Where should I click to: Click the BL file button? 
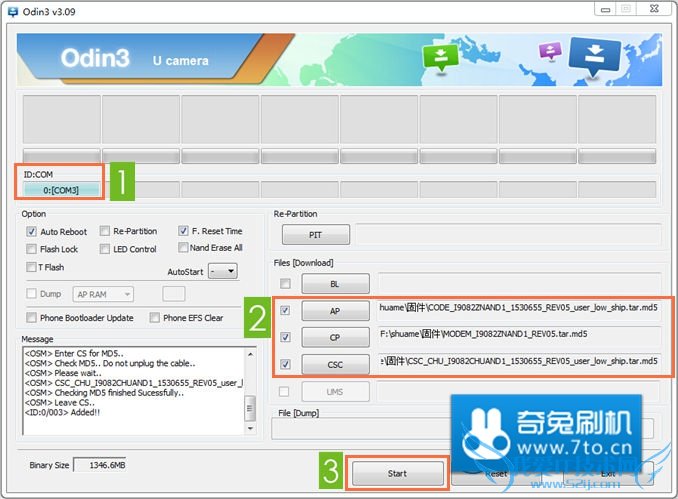pos(335,284)
